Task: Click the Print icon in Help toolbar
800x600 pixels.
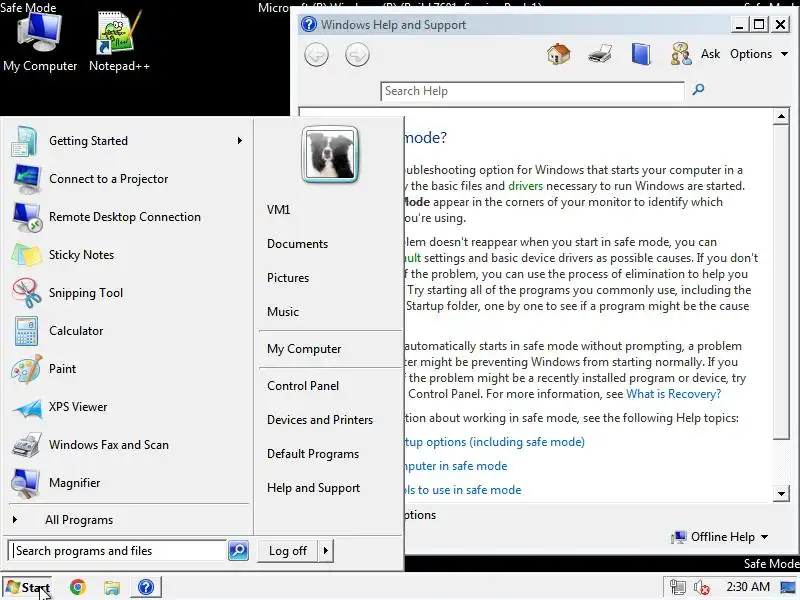Action: pyautogui.click(x=600, y=54)
